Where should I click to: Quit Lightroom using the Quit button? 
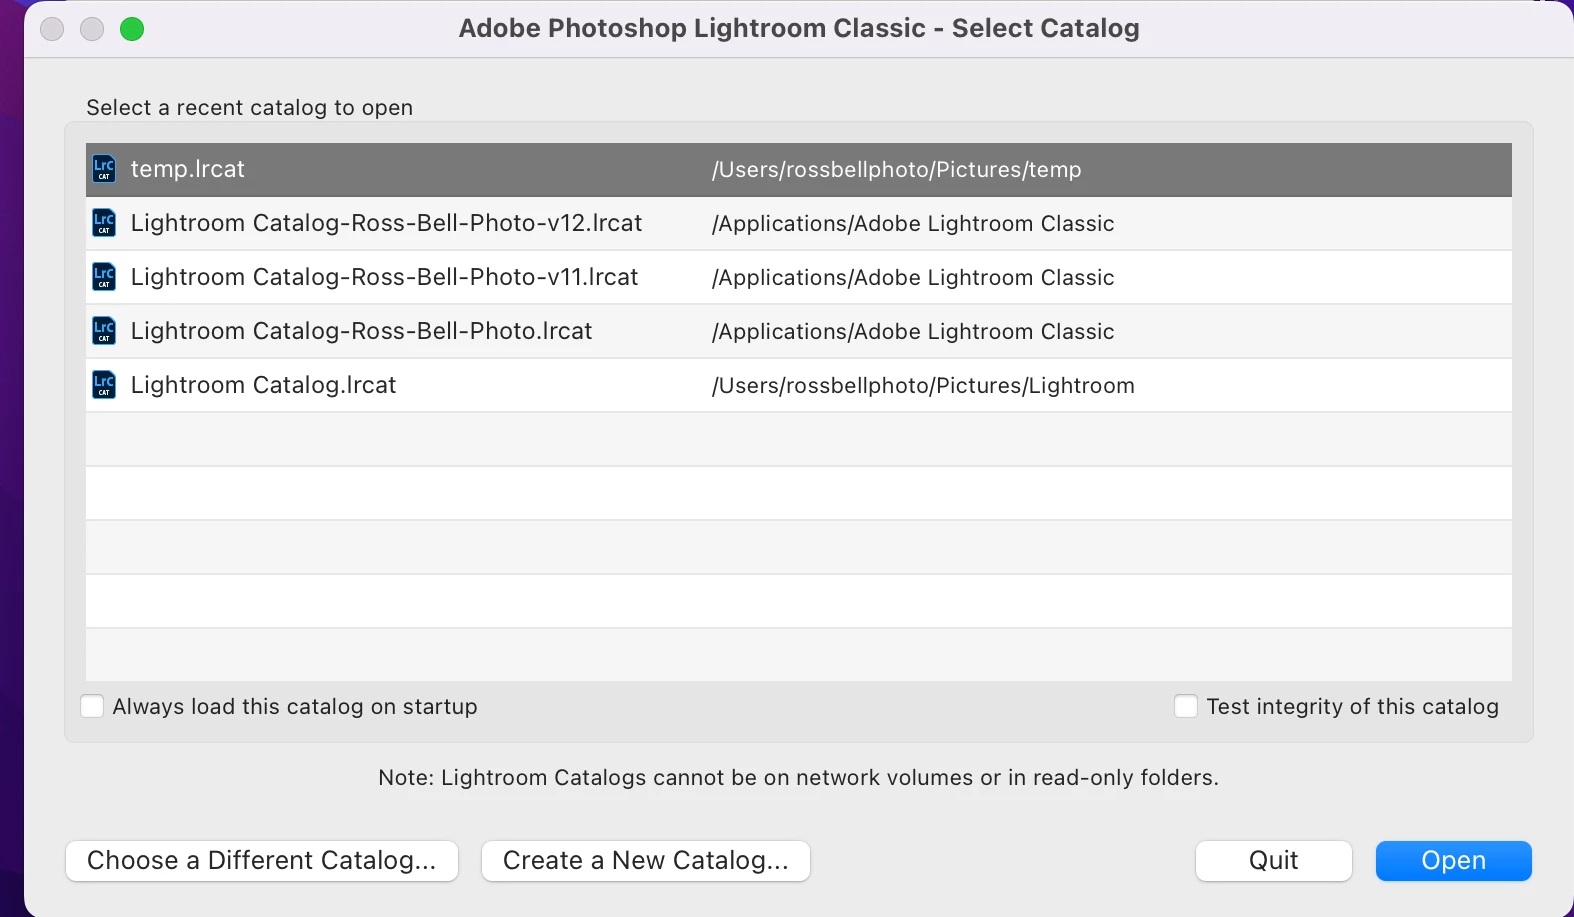(x=1273, y=861)
